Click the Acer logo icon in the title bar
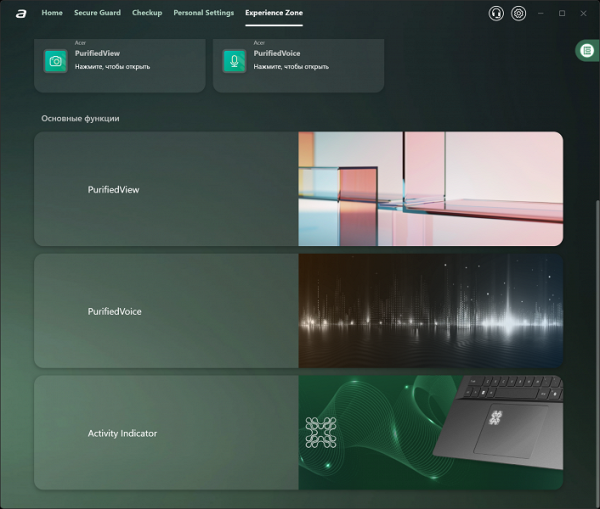Viewport: 600px width, 509px height. (x=20, y=14)
